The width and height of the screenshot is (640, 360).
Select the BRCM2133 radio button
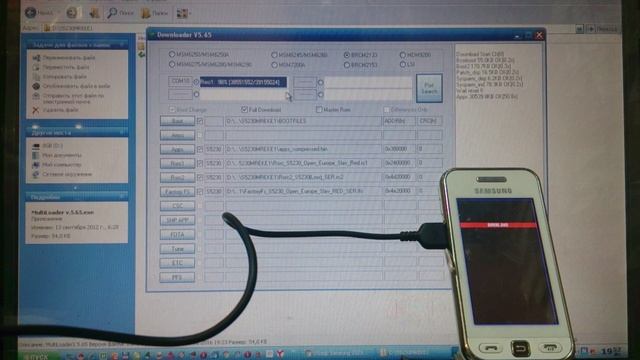[347, 54]
